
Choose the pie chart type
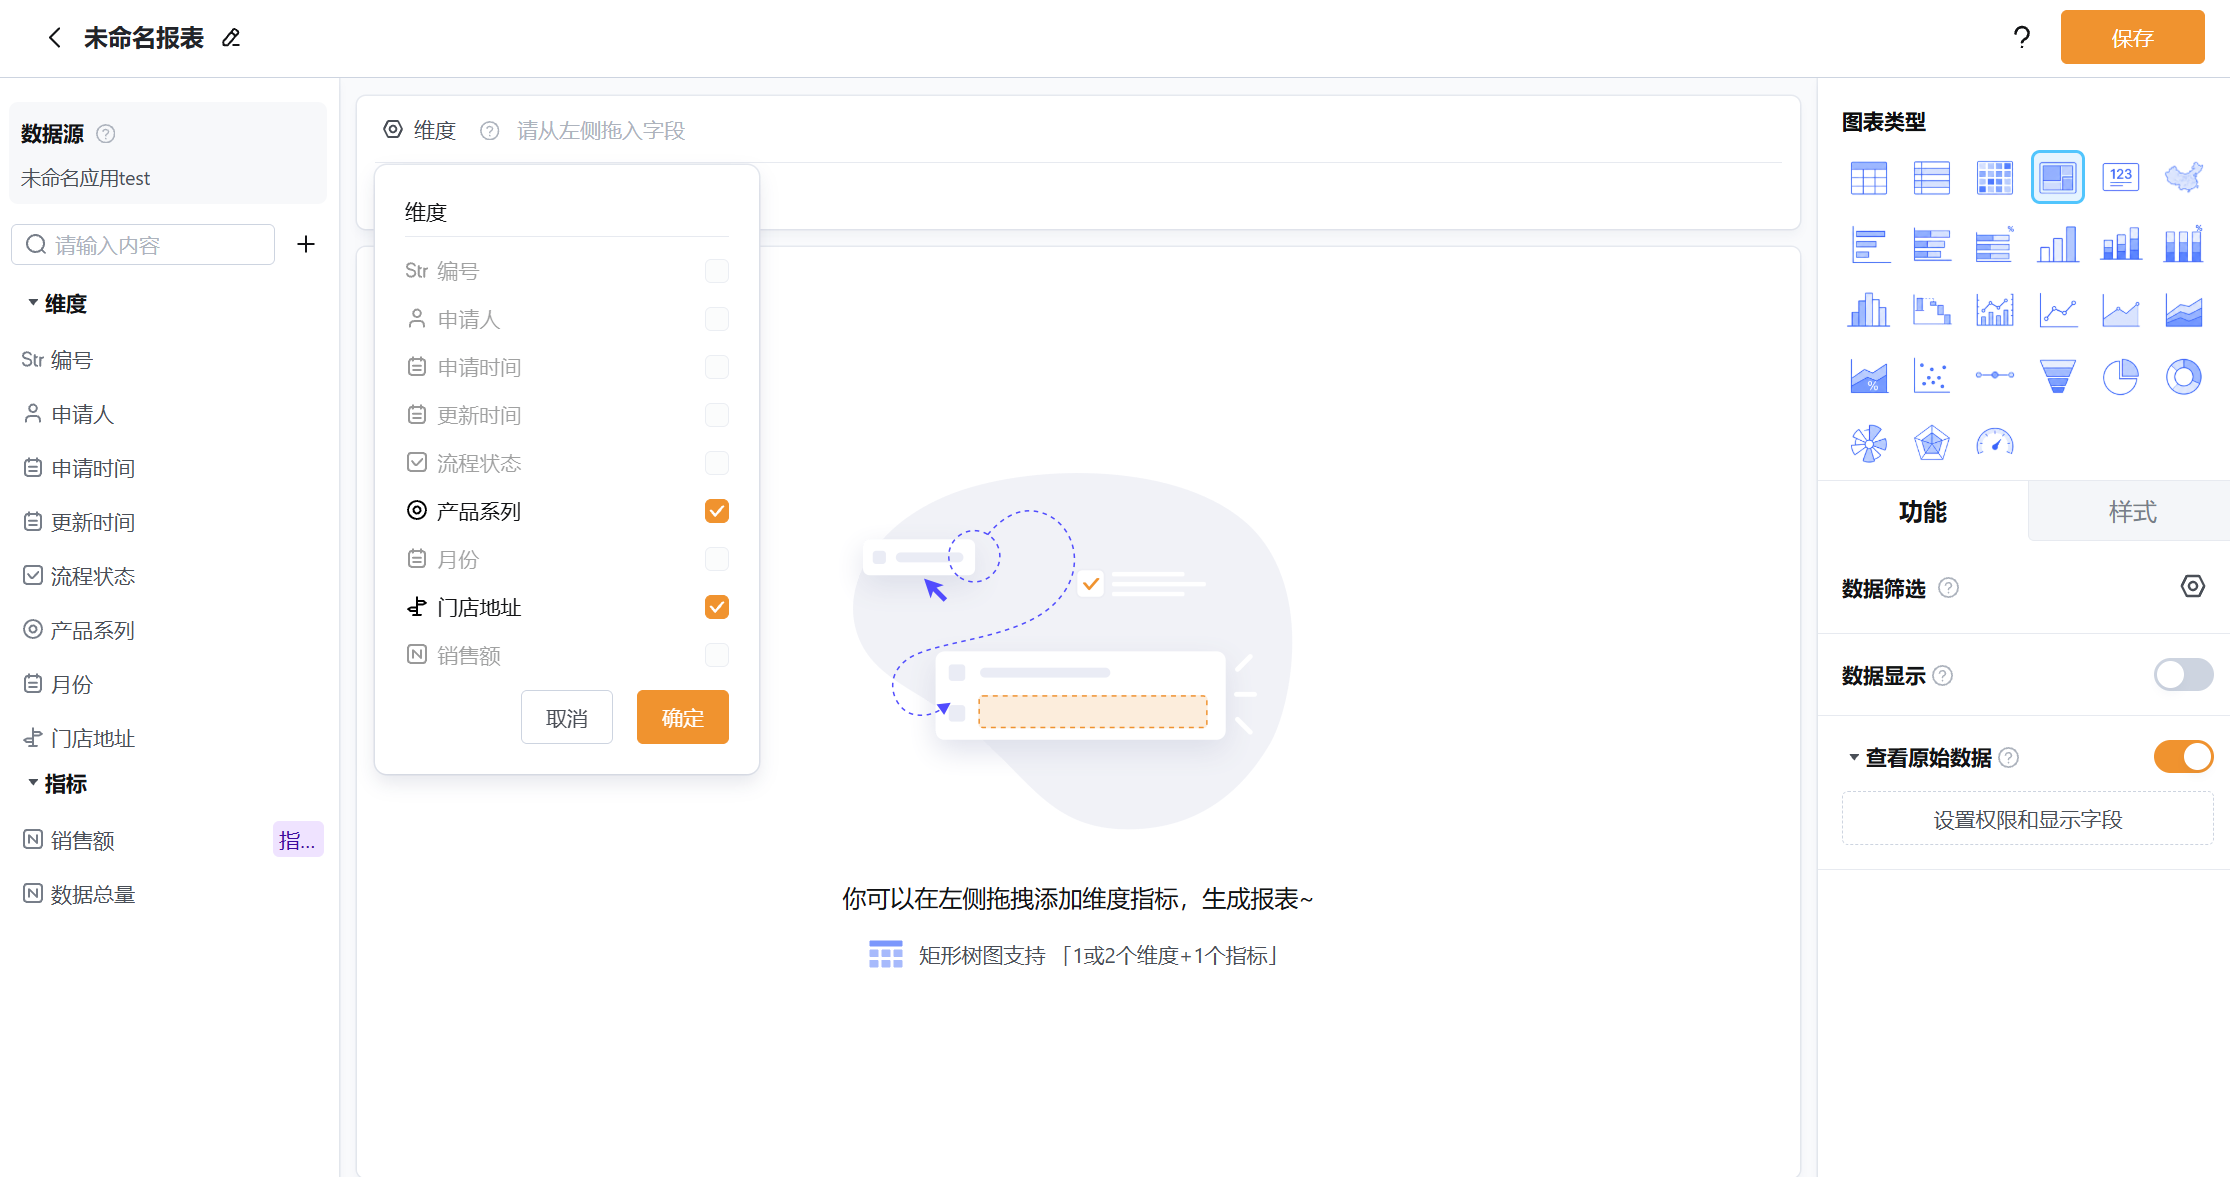[2120, 376]
